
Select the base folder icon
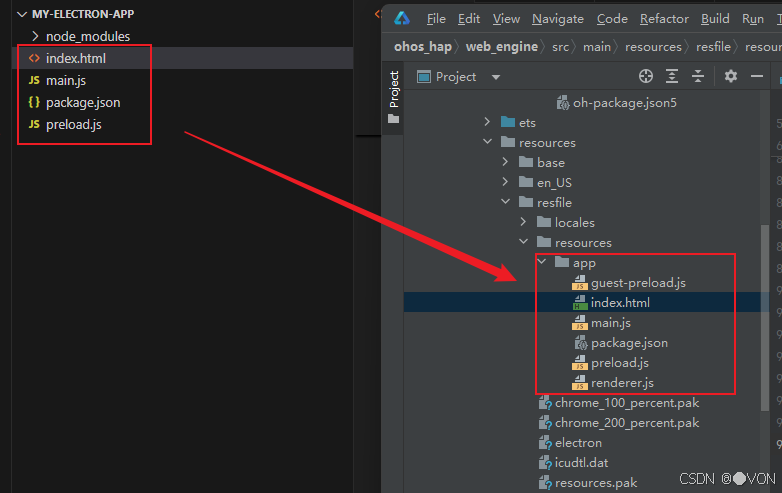(x=526, y=162)
